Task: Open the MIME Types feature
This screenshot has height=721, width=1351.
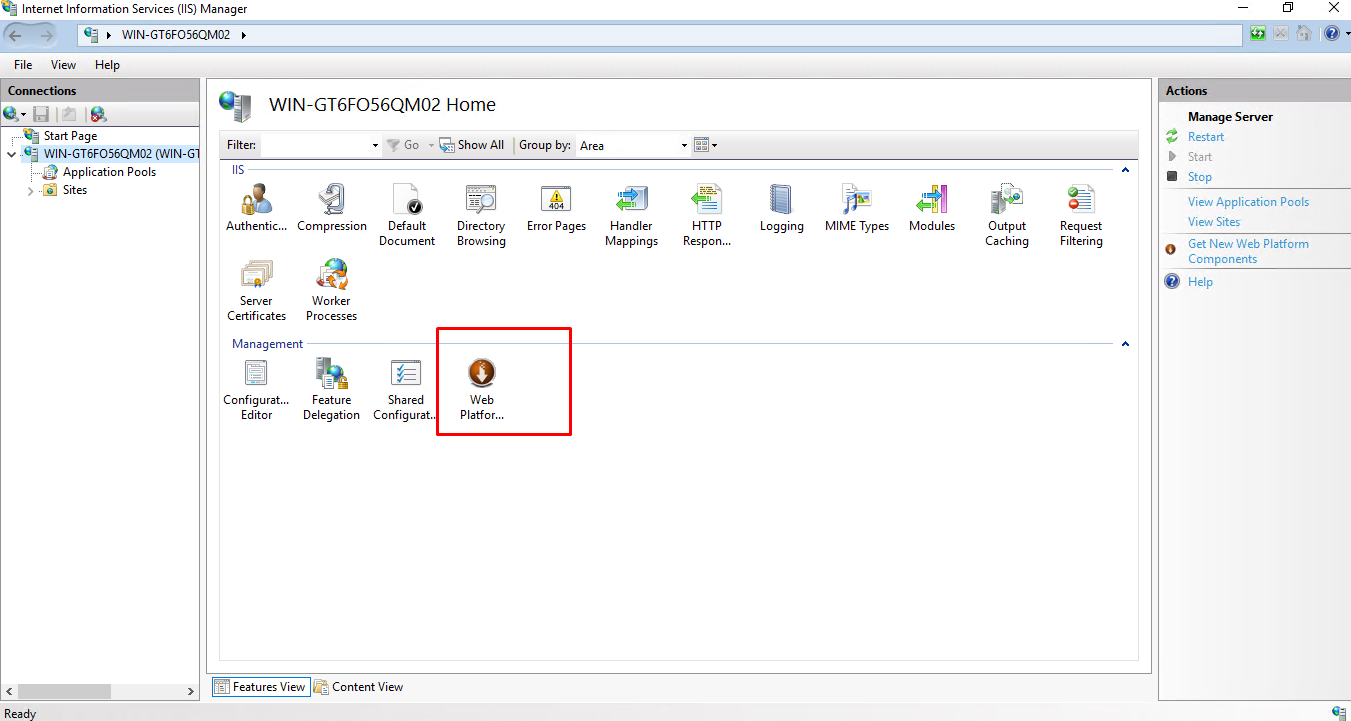Action: coord(857,207)
